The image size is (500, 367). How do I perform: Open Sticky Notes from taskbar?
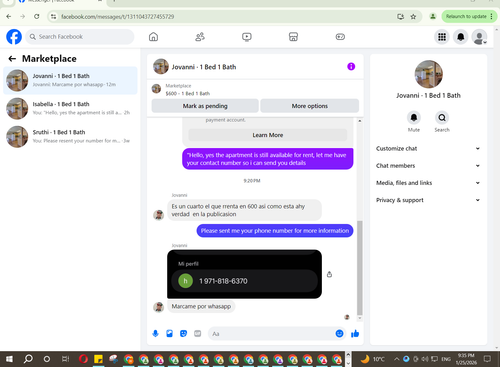98,359
